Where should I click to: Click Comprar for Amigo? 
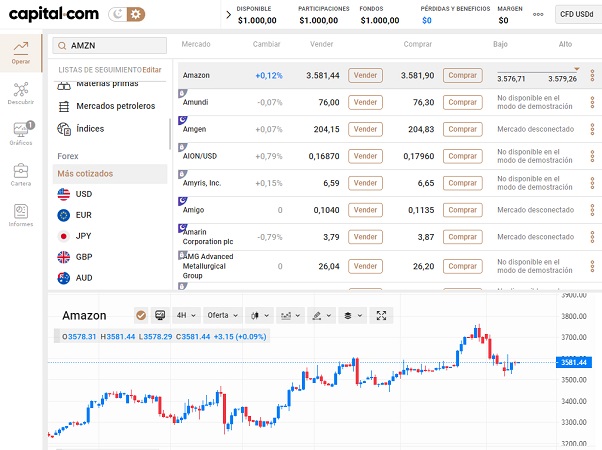click(x=463, y=210)
